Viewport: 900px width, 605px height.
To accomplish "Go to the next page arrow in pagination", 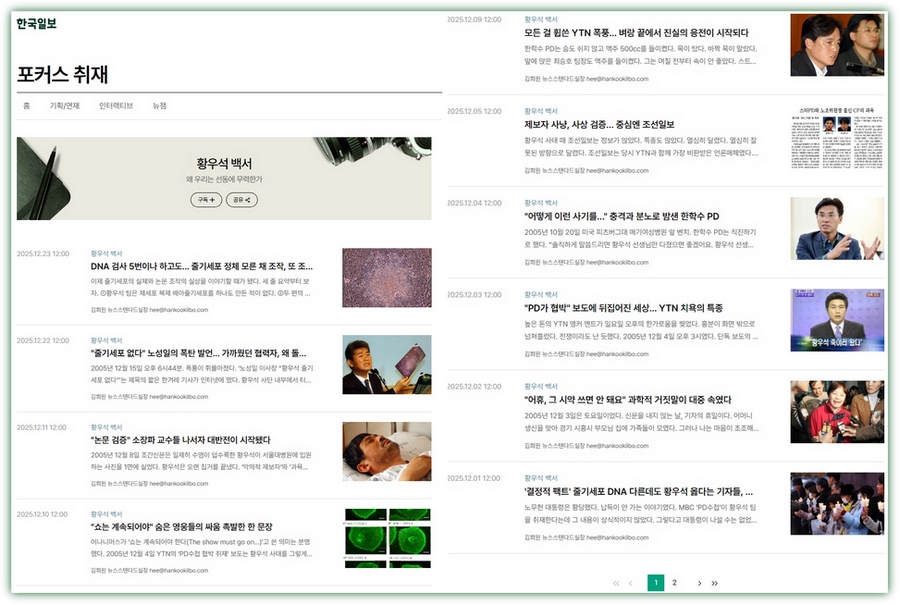I will pos(699,583).
